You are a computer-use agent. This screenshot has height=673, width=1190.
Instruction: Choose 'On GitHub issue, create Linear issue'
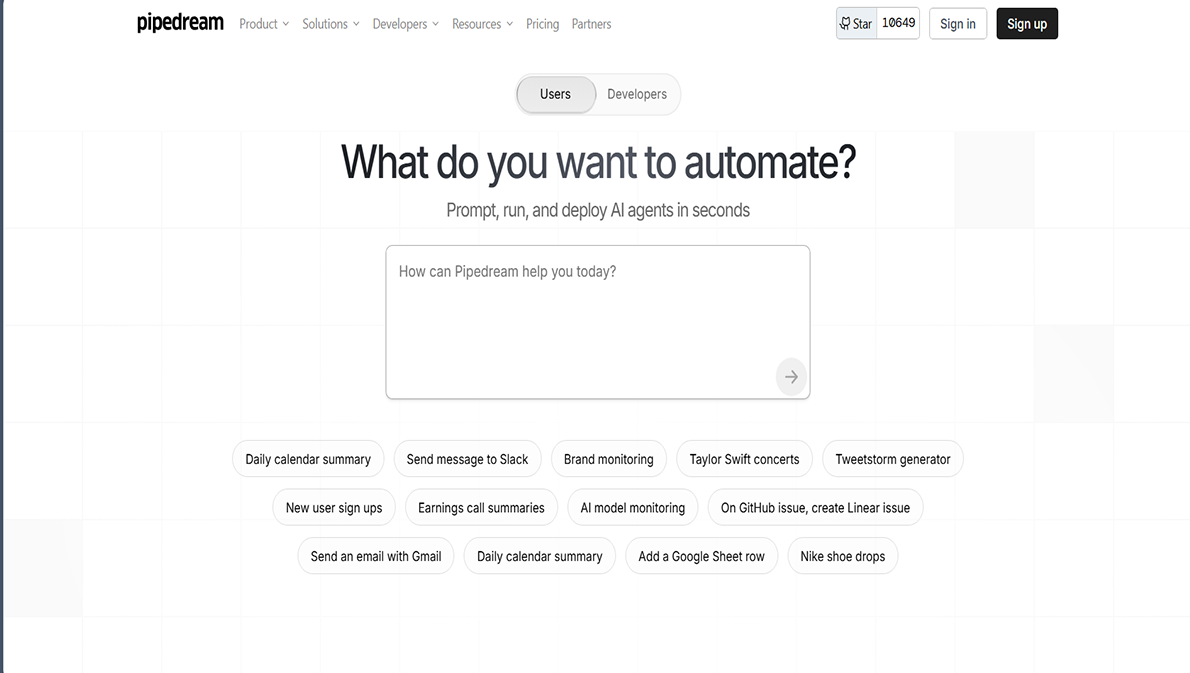(815, 508)
